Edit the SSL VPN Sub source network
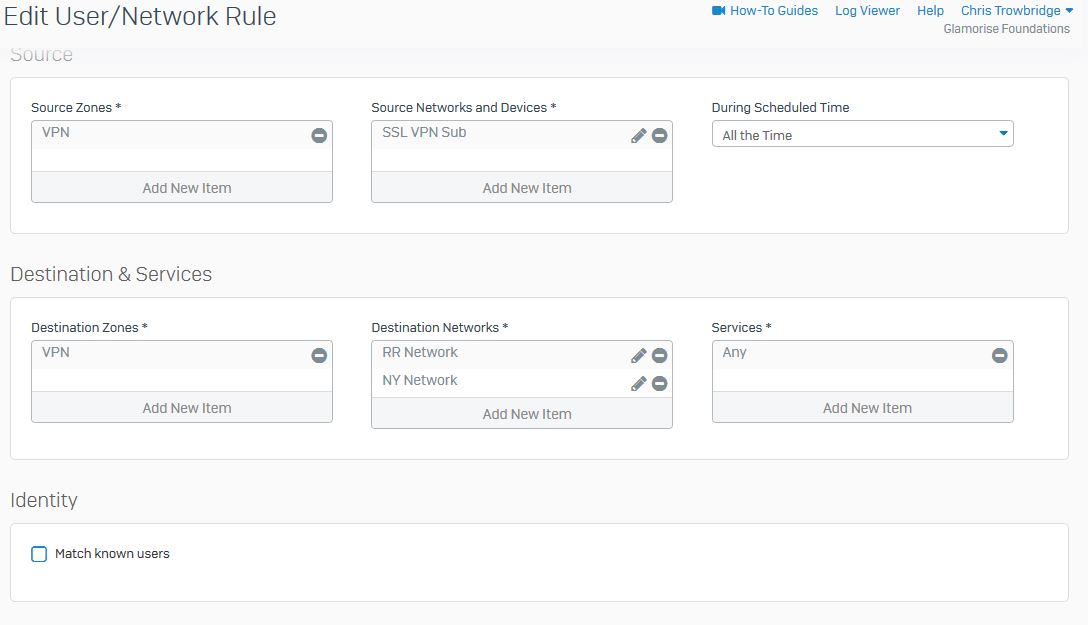The height and width of the screenshot is (625, 1088). (638, 135)
